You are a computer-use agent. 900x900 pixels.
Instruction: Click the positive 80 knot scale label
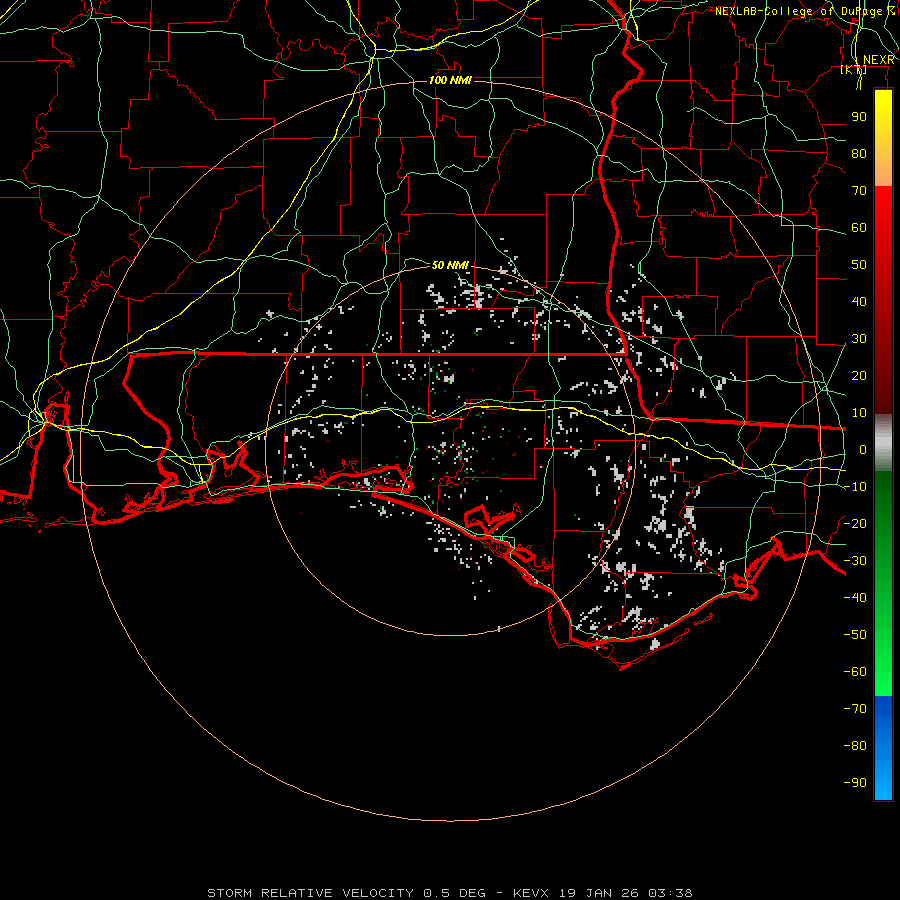click(x=859, y=153)
